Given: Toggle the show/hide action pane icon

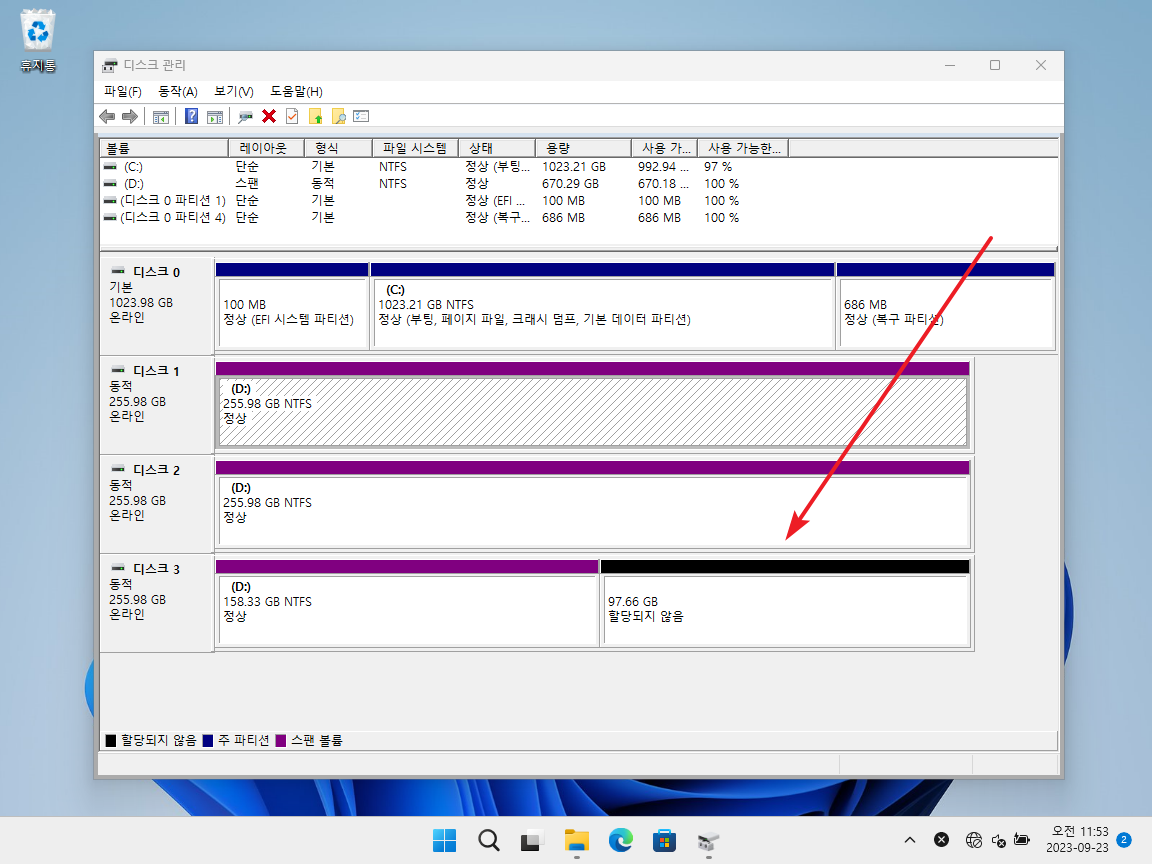Looking at the screenshot, I should coord(215,116).
